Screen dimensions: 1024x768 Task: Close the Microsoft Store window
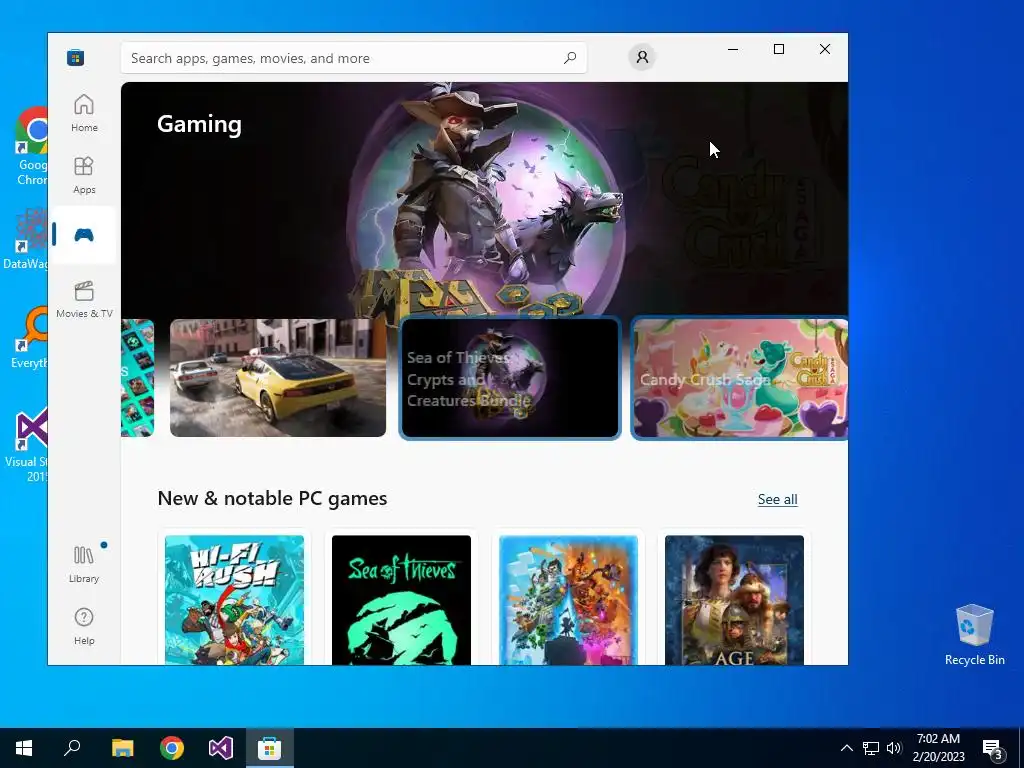(825, 50)
